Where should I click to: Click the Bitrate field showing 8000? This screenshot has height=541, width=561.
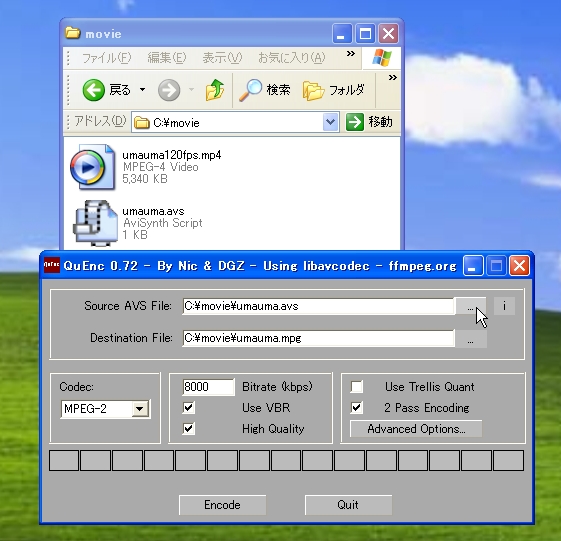[x=208, y=387]
